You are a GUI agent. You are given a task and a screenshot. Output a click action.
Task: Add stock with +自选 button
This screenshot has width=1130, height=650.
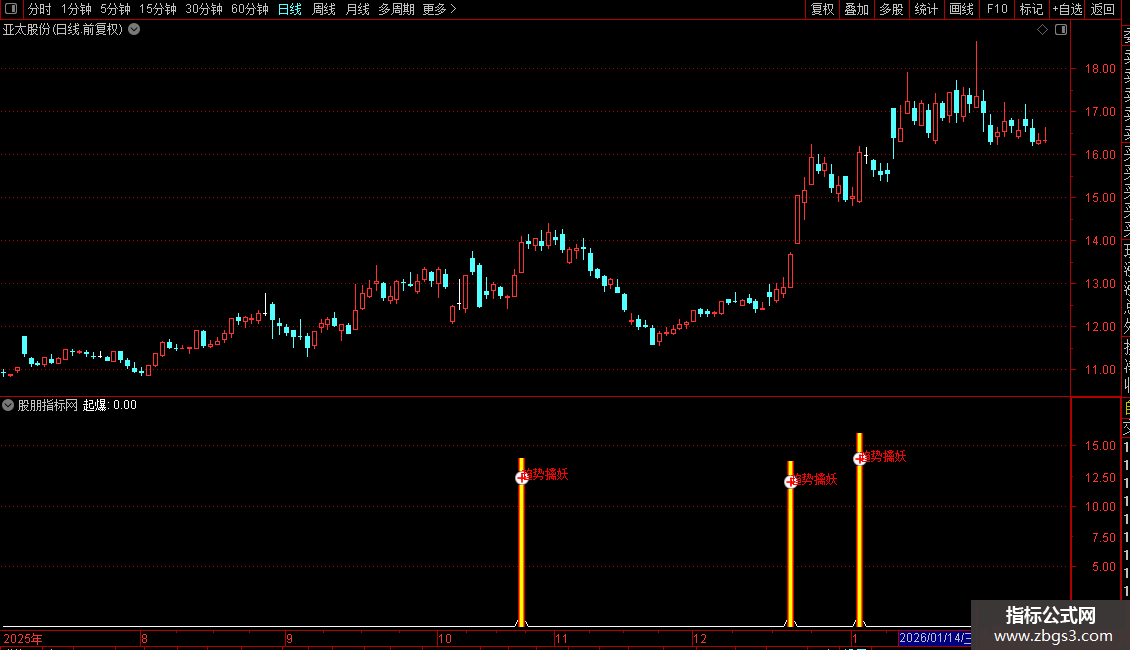pyautogui.click(x=1067, y=9)
